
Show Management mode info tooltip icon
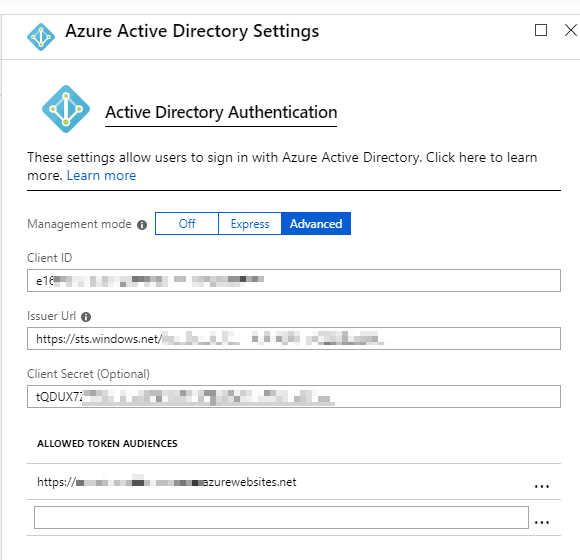[x=142, y=225]
